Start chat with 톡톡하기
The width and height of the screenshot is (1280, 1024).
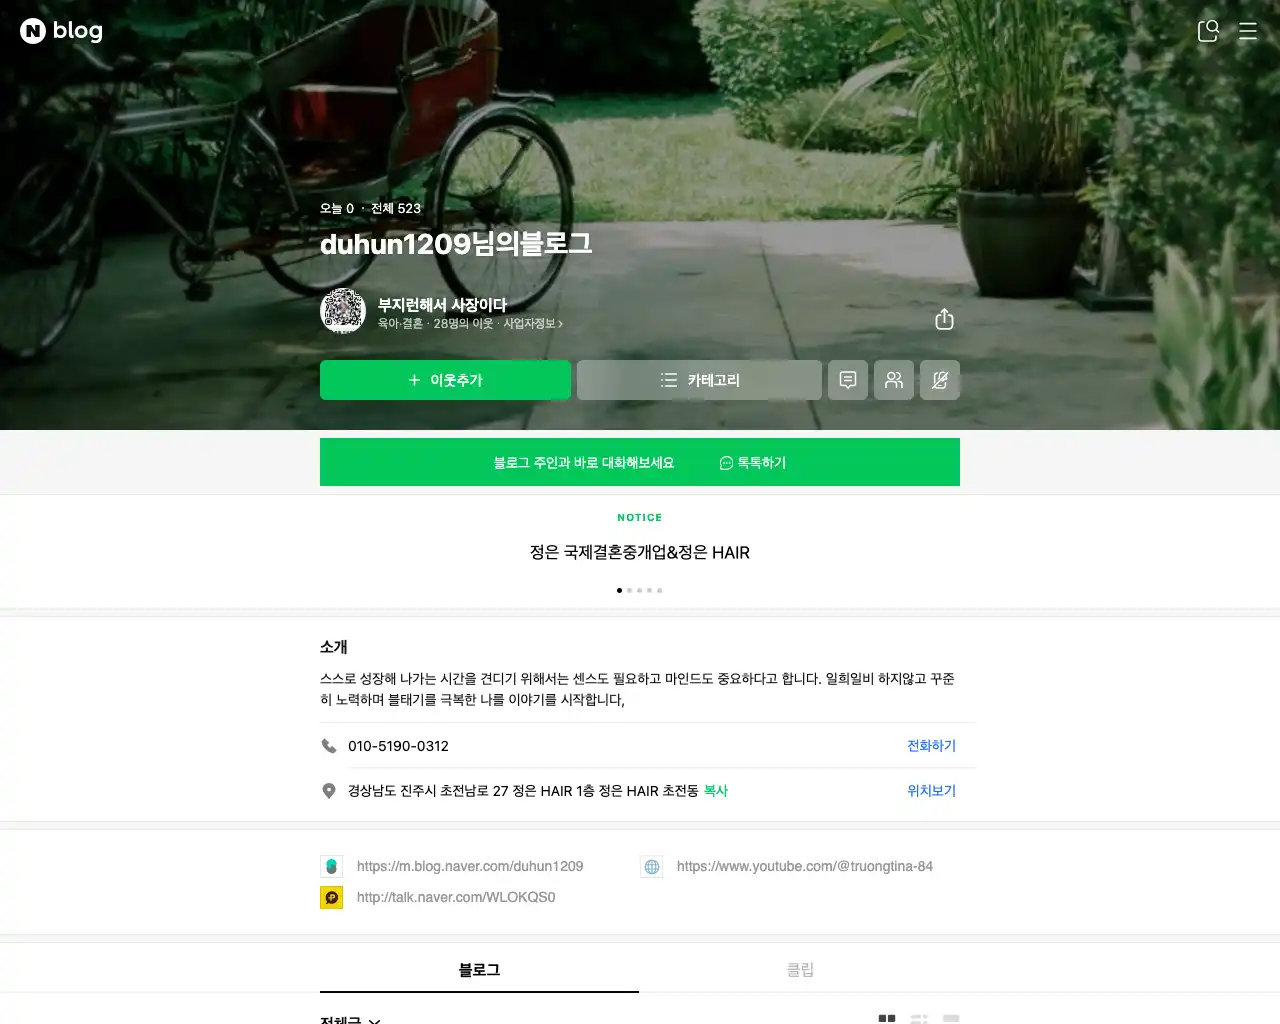[x=753, y=463]
